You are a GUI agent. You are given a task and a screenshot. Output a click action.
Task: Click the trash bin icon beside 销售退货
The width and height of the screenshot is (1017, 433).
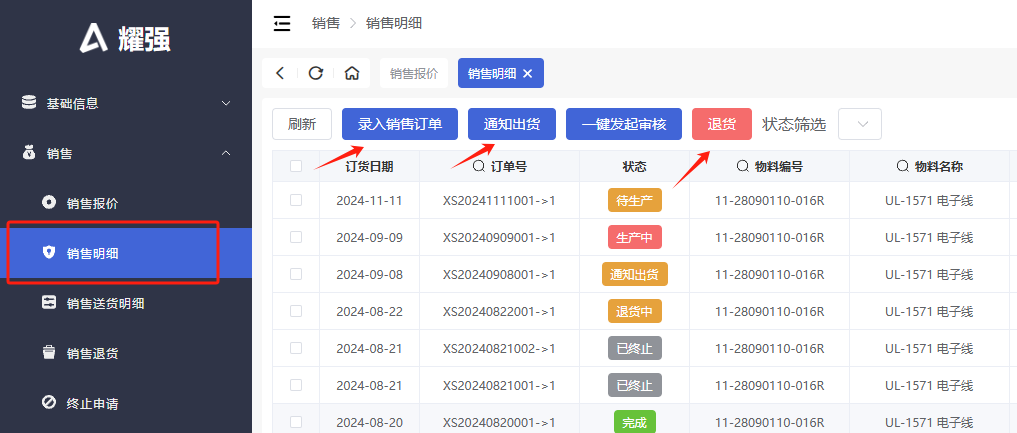(49, 353)
